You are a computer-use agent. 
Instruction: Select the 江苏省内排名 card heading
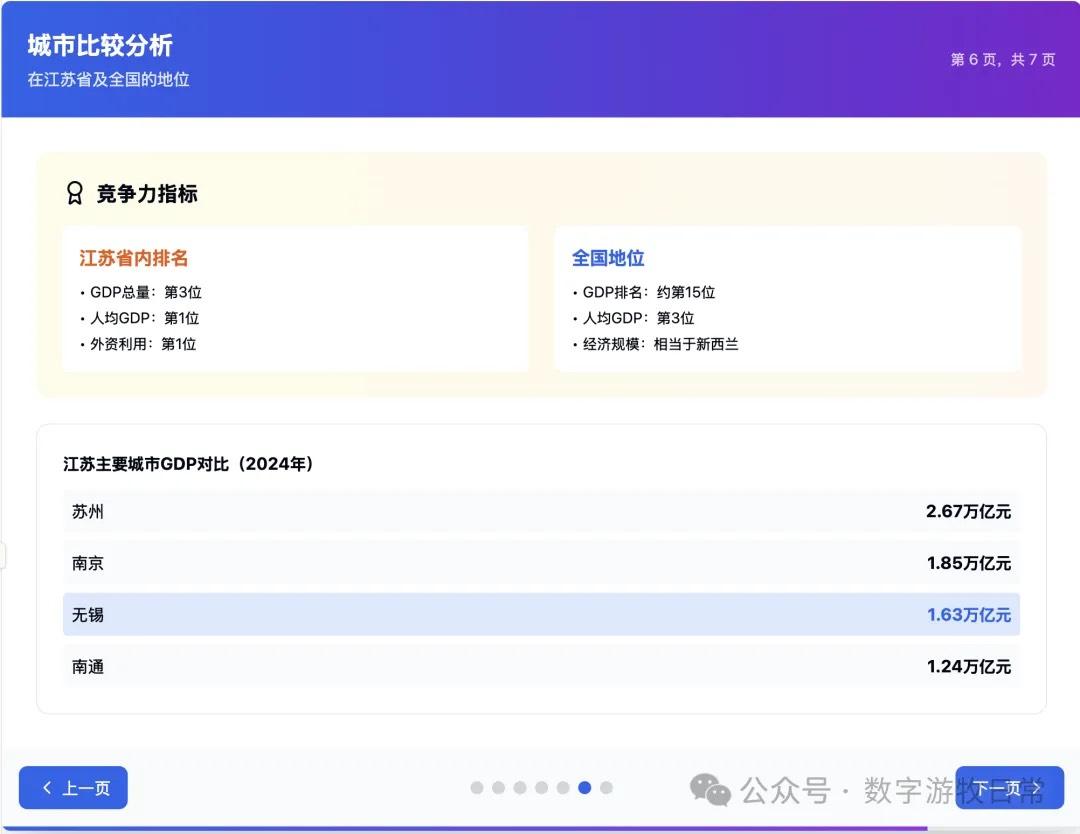tap(134, 257)
